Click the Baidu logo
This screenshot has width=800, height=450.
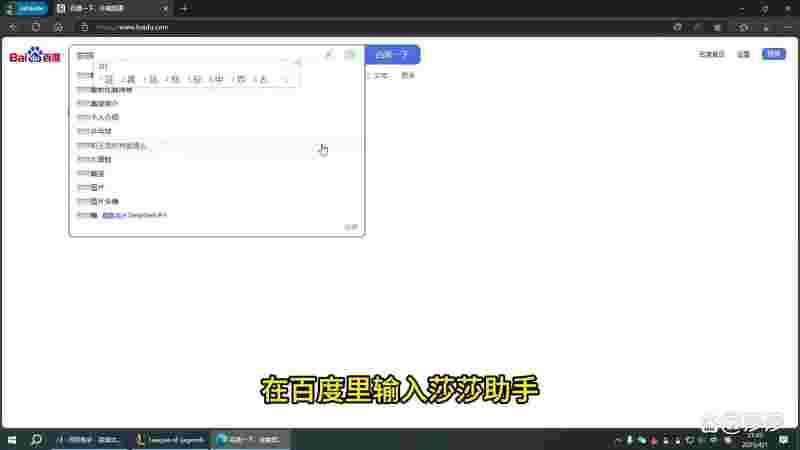[35, 55]
